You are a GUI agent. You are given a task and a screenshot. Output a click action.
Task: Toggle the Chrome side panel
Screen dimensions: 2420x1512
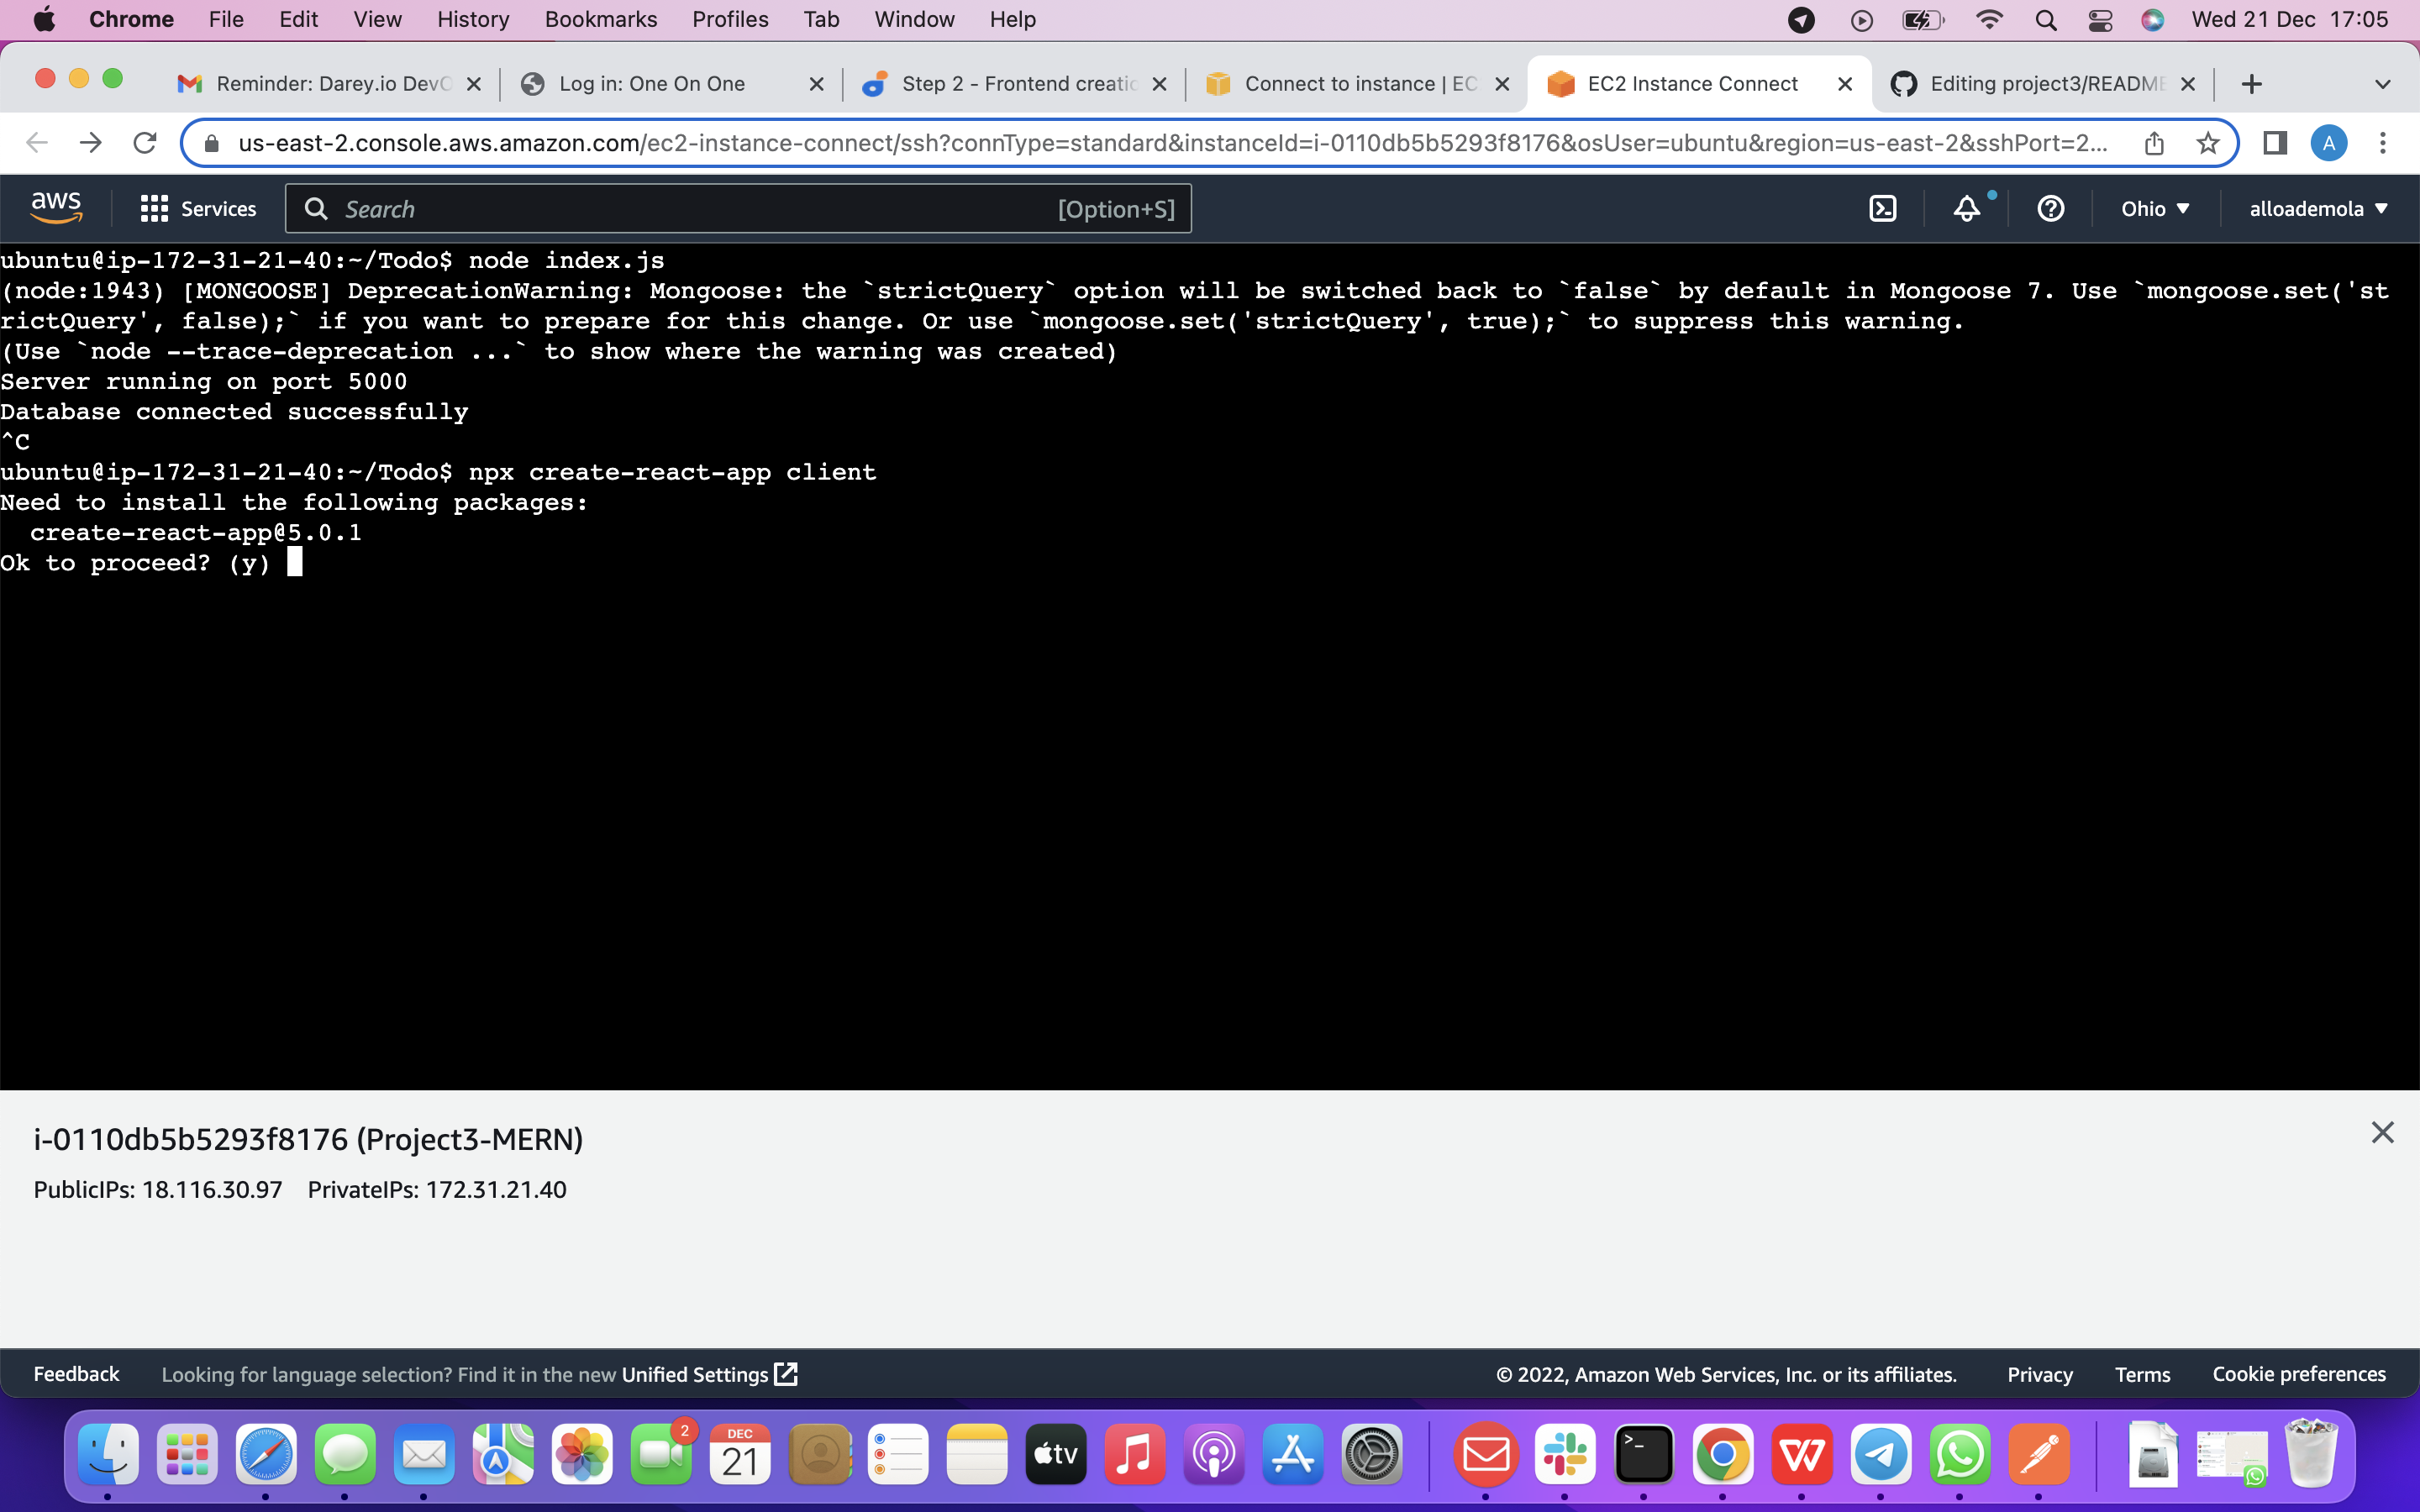(x=2274, y=143)
